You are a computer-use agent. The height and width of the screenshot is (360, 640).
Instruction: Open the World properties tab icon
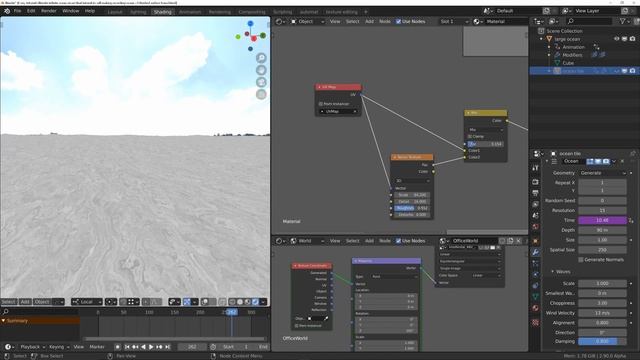536,227
